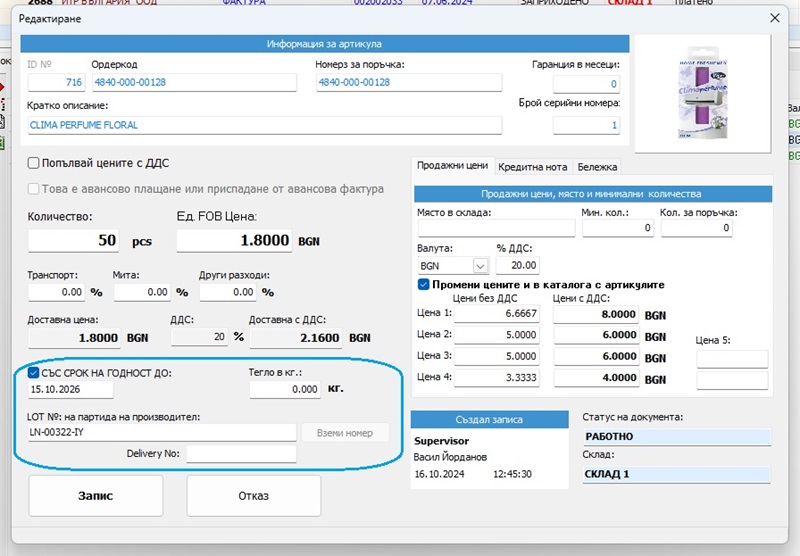800x556 pixels.
Task: Open the Кредитна нота tab
Action: point(533,167)
